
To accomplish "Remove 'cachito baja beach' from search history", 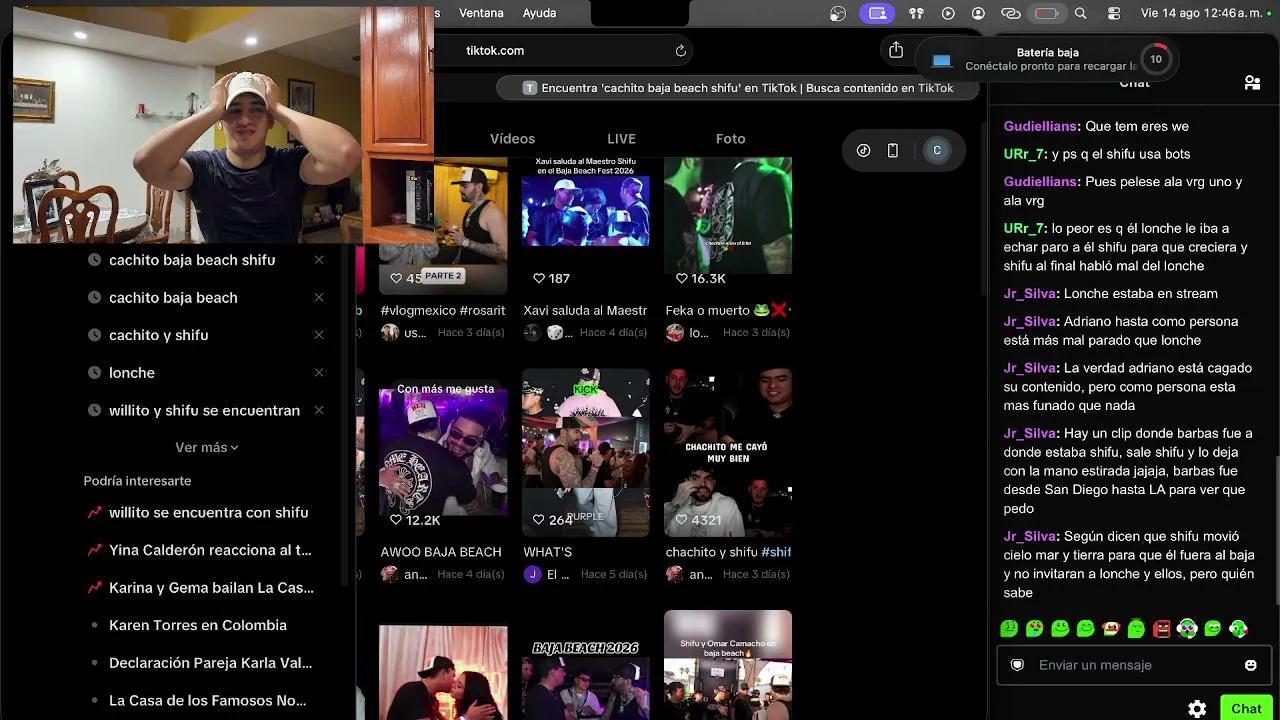I will [x=319, y=298].
